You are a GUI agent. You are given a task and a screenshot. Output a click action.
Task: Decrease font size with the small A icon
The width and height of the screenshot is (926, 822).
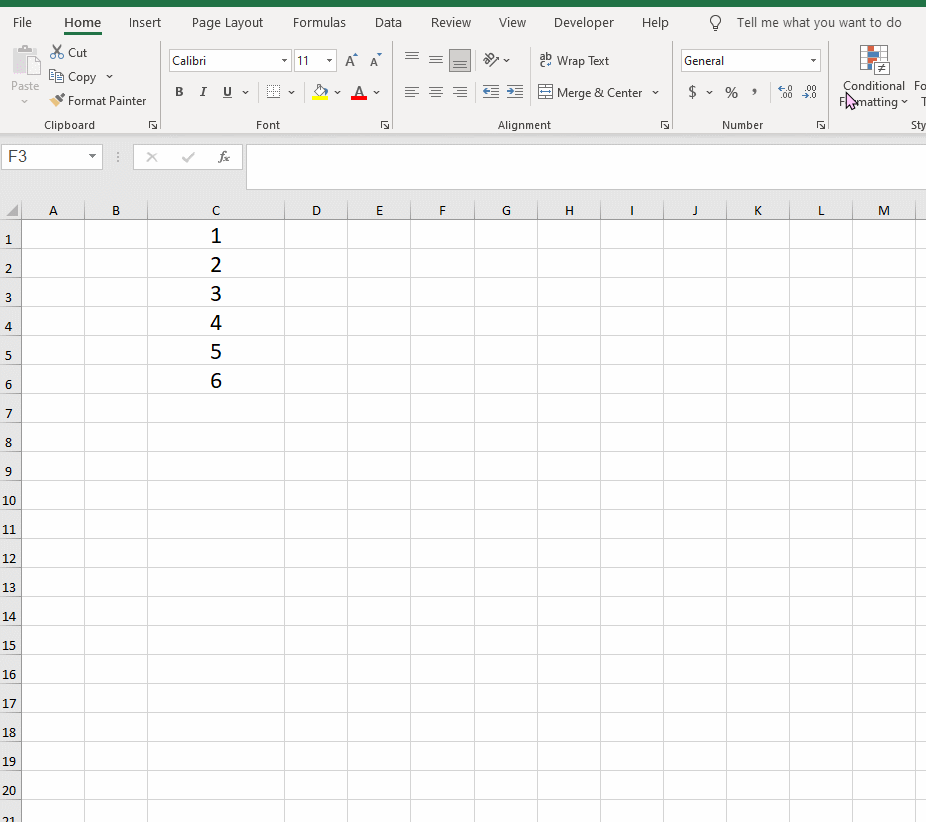coord(375,60)
